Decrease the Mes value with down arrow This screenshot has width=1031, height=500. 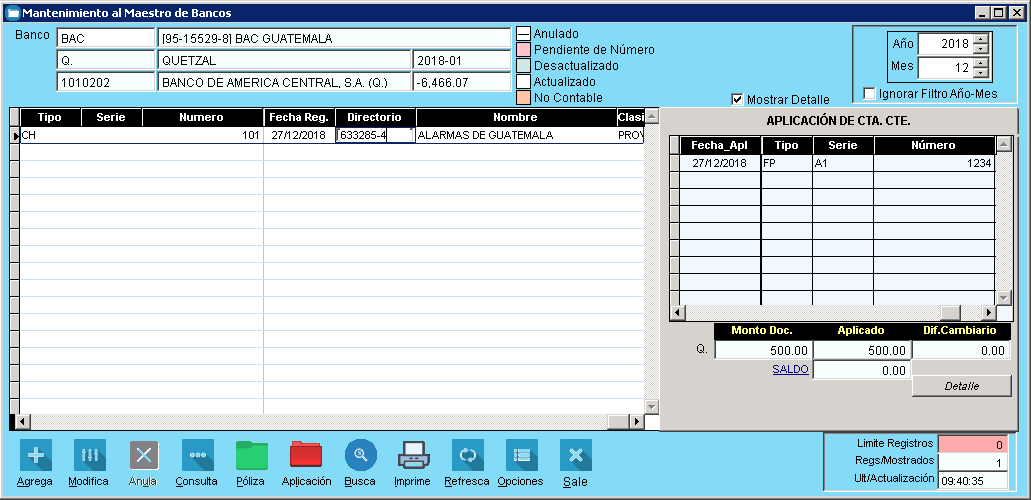coord(980,74)
